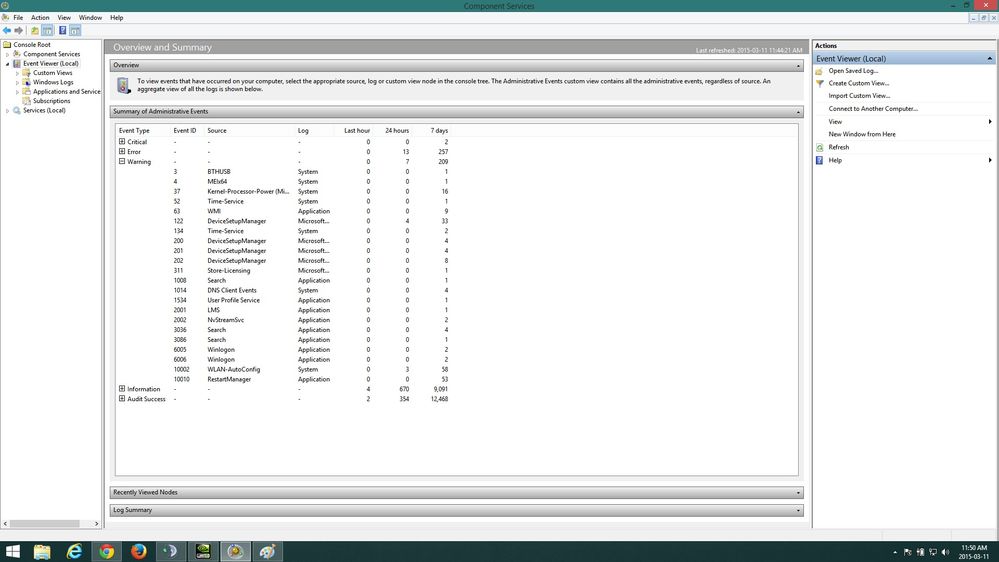
Task: Open the Window menu
Action: click(x=90, y=18)
